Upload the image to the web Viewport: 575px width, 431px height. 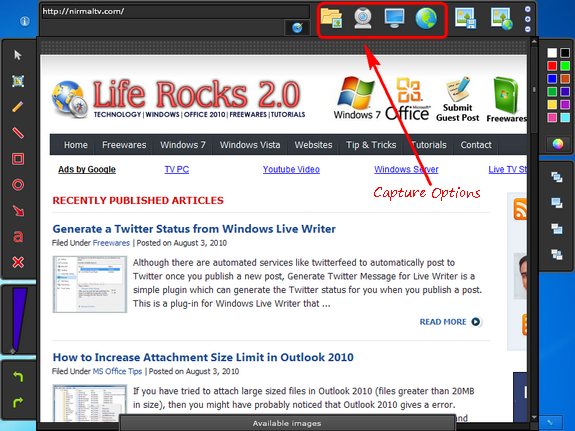tap(501, 18)
